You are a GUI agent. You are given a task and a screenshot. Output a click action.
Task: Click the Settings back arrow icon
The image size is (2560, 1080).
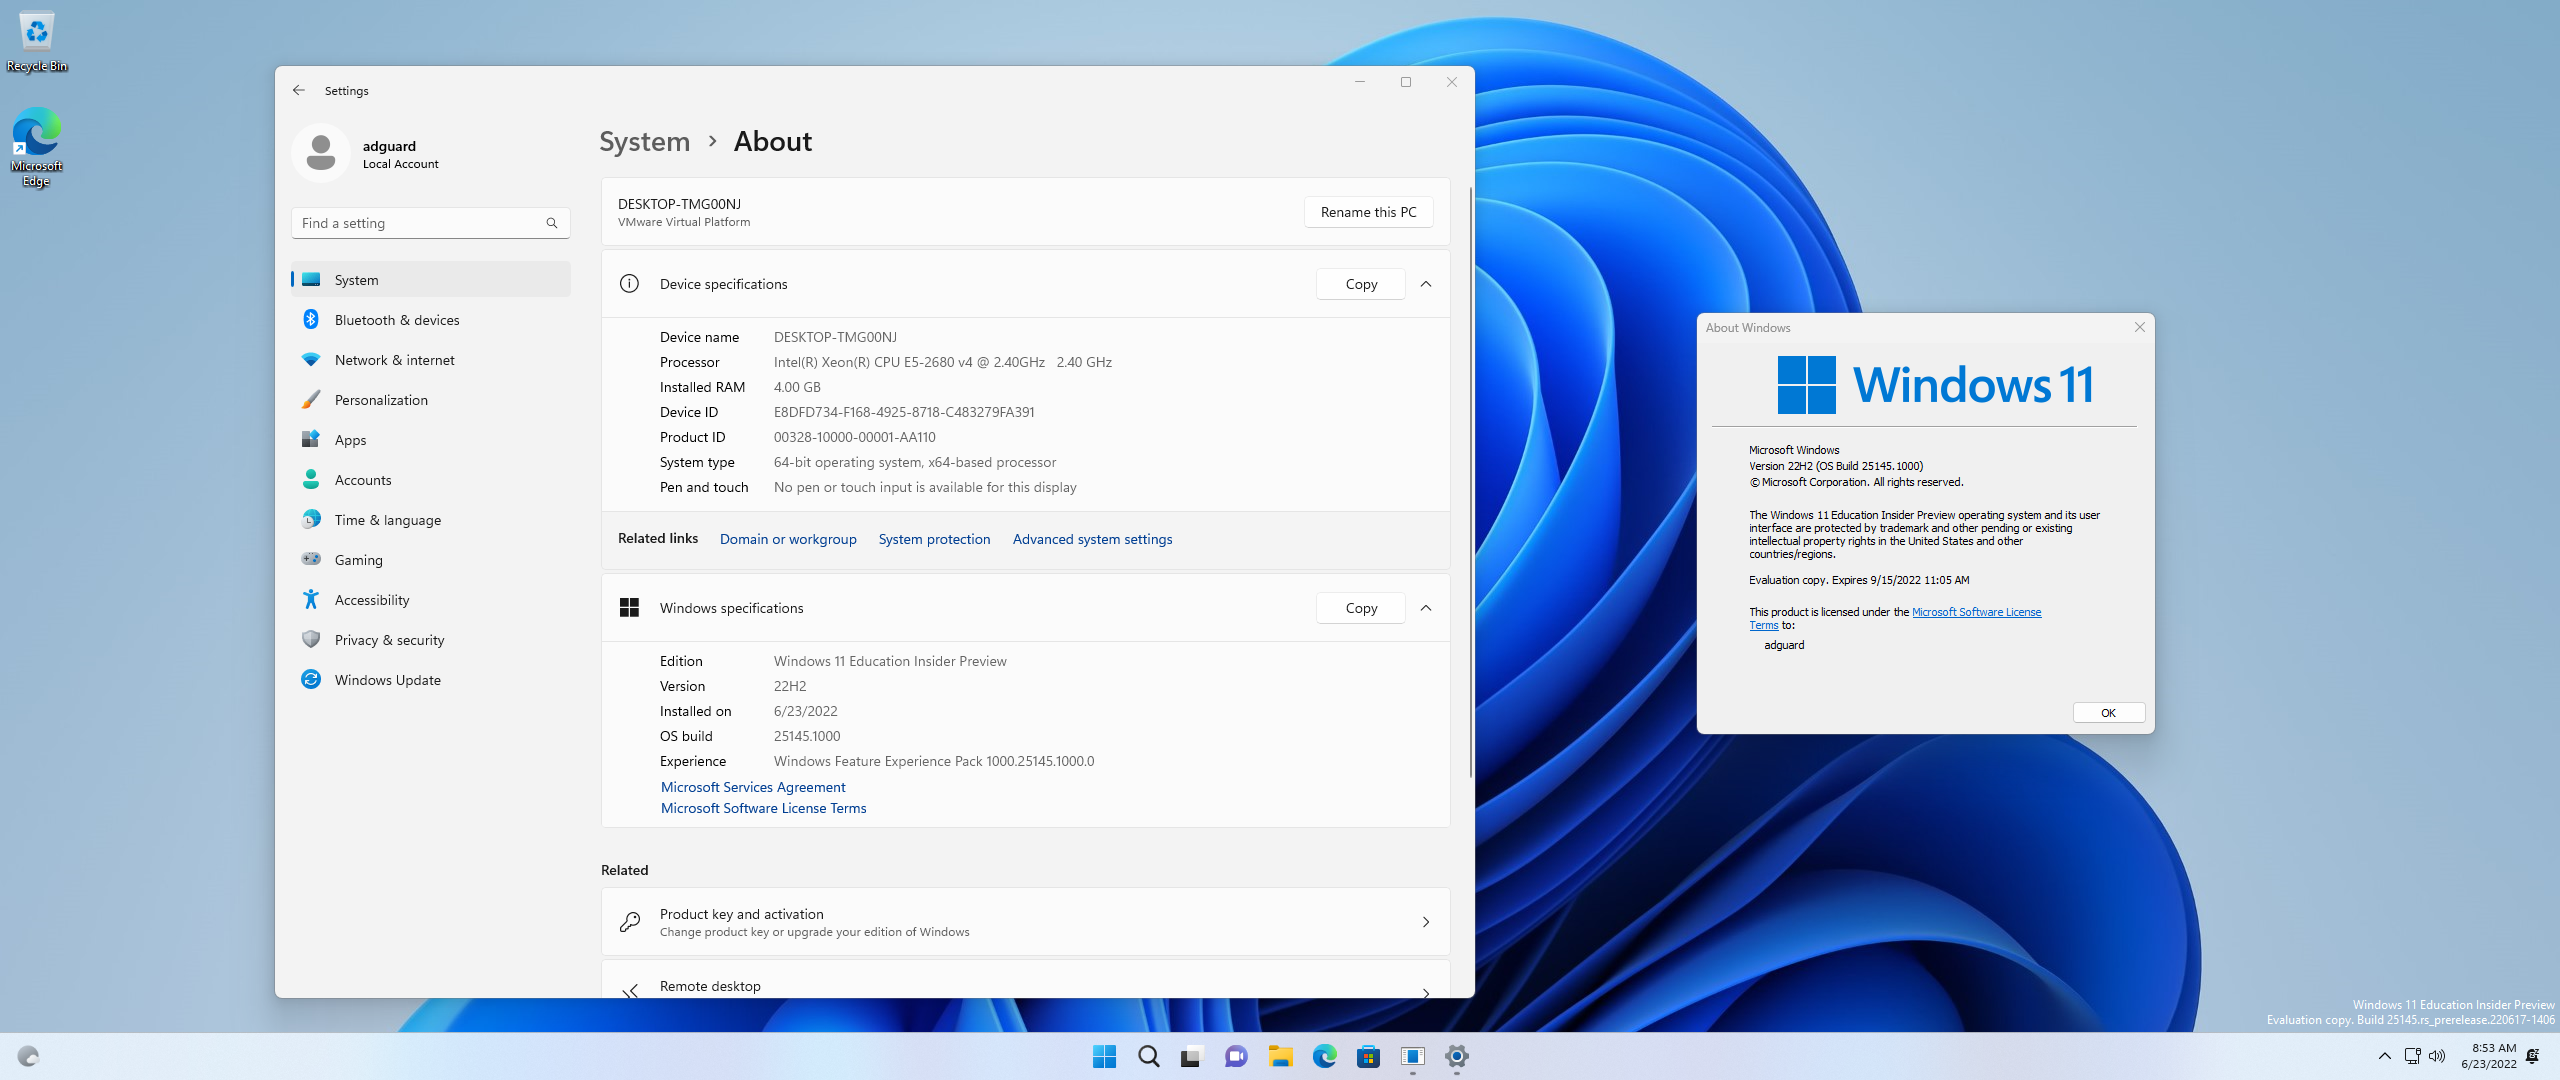(x=299, y=90)
